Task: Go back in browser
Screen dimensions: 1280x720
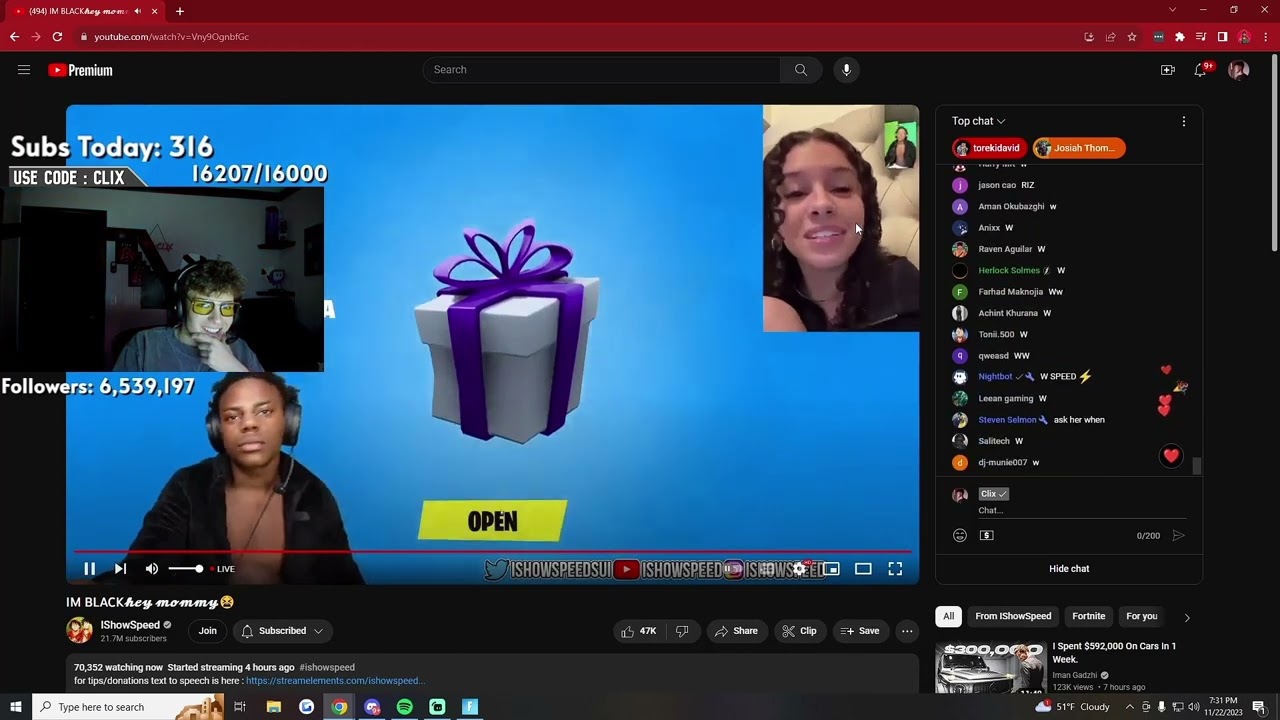Action: click(x=14, y=37)
